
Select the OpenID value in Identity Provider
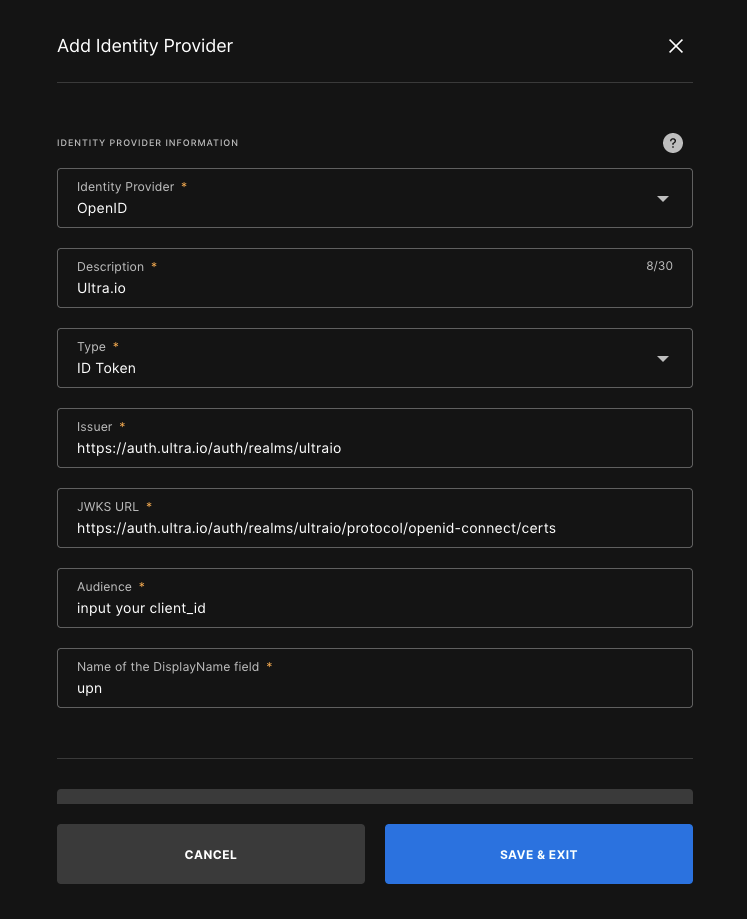tap(102, 208)
